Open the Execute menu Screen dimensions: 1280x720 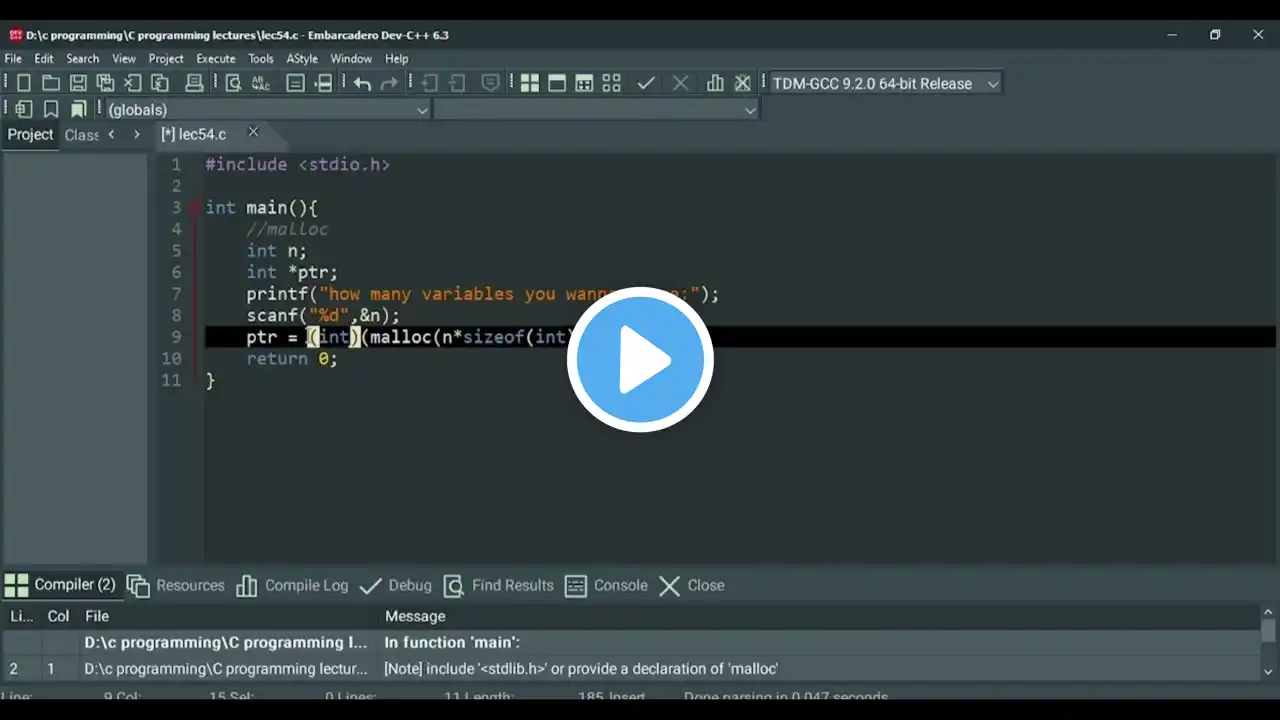[216, 59]
